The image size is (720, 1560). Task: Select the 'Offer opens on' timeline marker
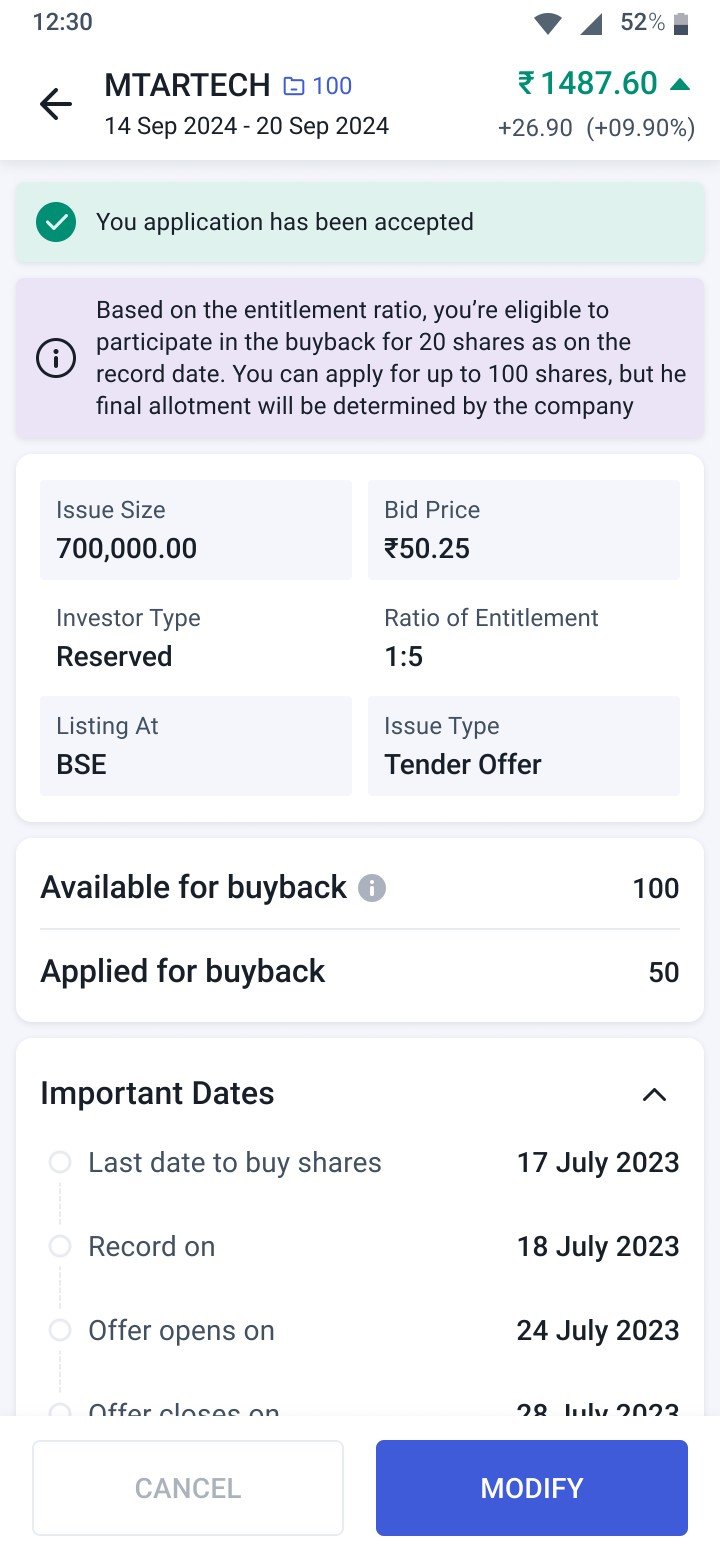pyautogui.click(x=60, y=1330)
